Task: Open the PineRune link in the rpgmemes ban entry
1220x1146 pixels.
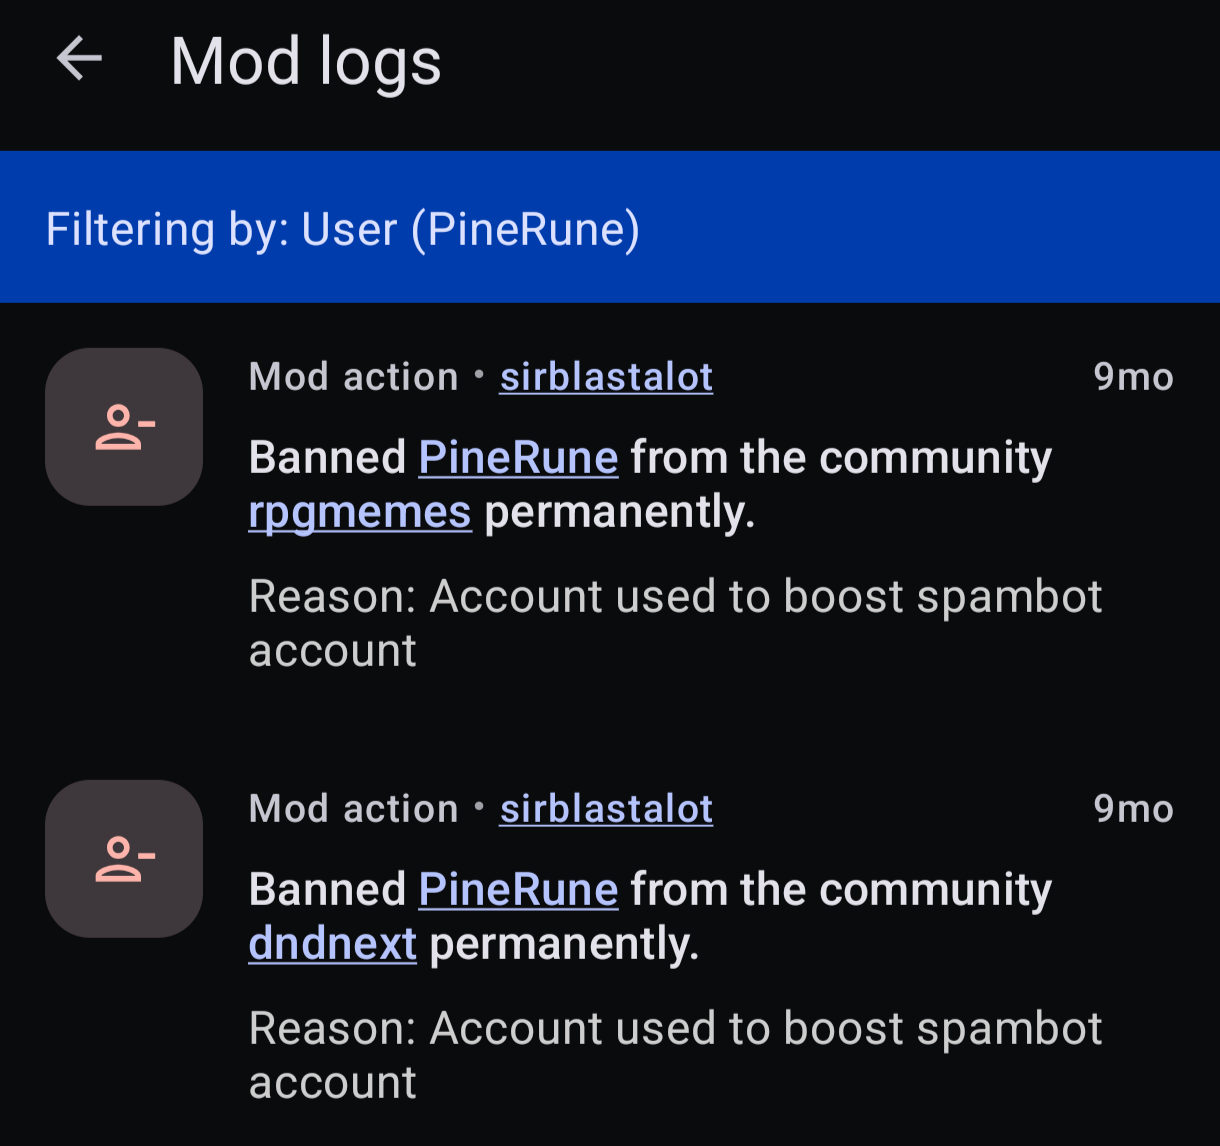Action: [518, 458]
